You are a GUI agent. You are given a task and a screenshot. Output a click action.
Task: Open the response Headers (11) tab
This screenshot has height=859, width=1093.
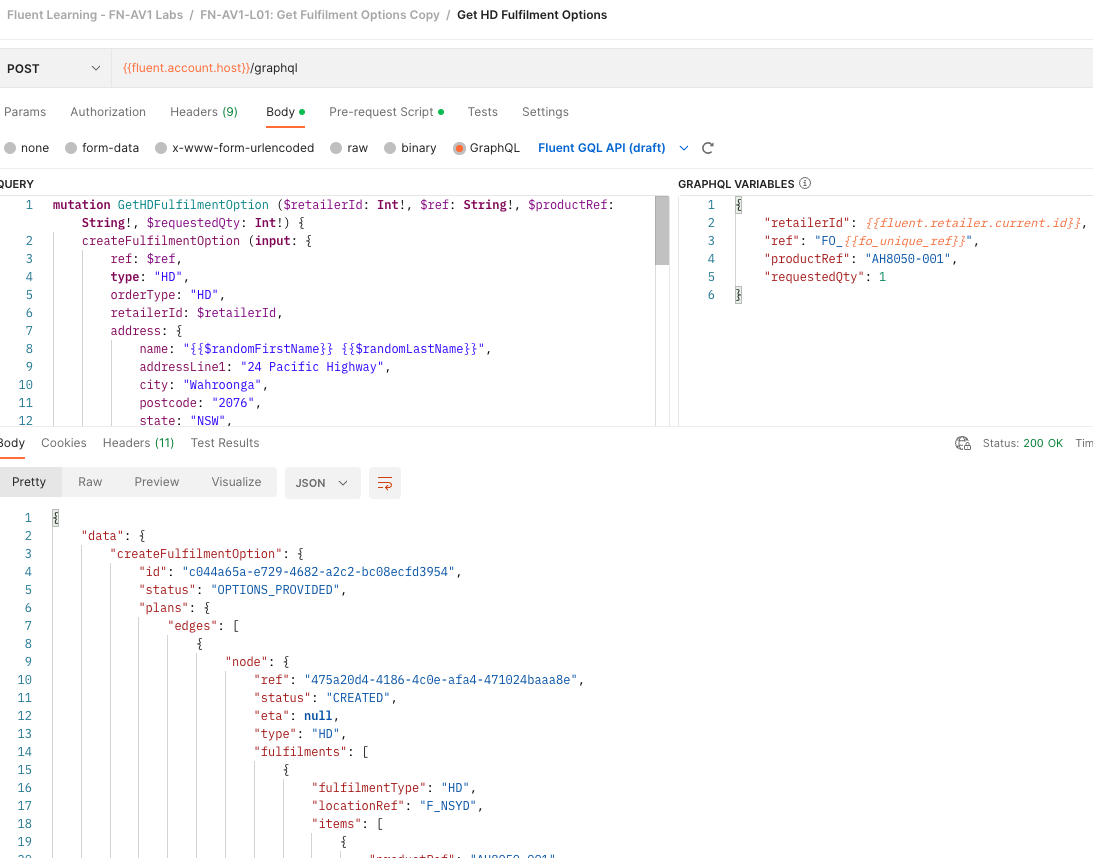pyautogui.click(x=138, y=443)
